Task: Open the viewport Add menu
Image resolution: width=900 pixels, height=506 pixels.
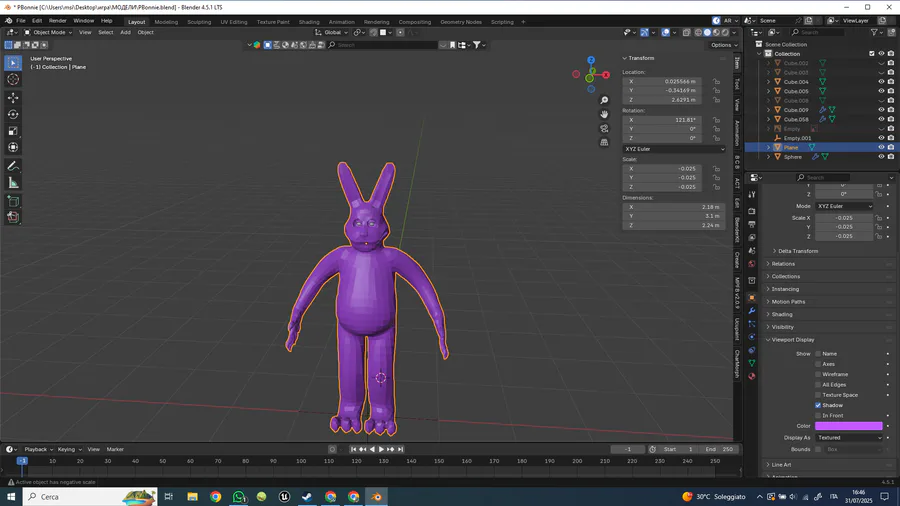Action: click(x=125, y=33)
